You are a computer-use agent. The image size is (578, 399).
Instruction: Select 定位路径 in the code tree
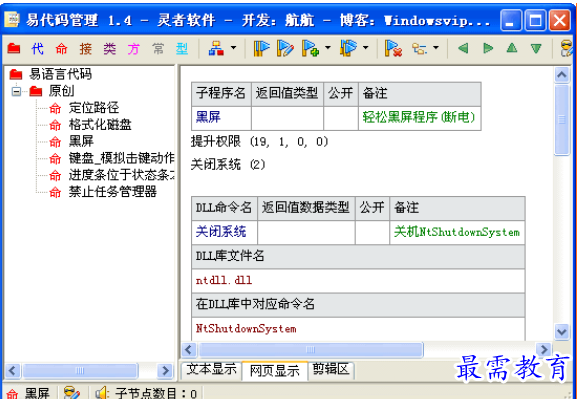(94, 108)
